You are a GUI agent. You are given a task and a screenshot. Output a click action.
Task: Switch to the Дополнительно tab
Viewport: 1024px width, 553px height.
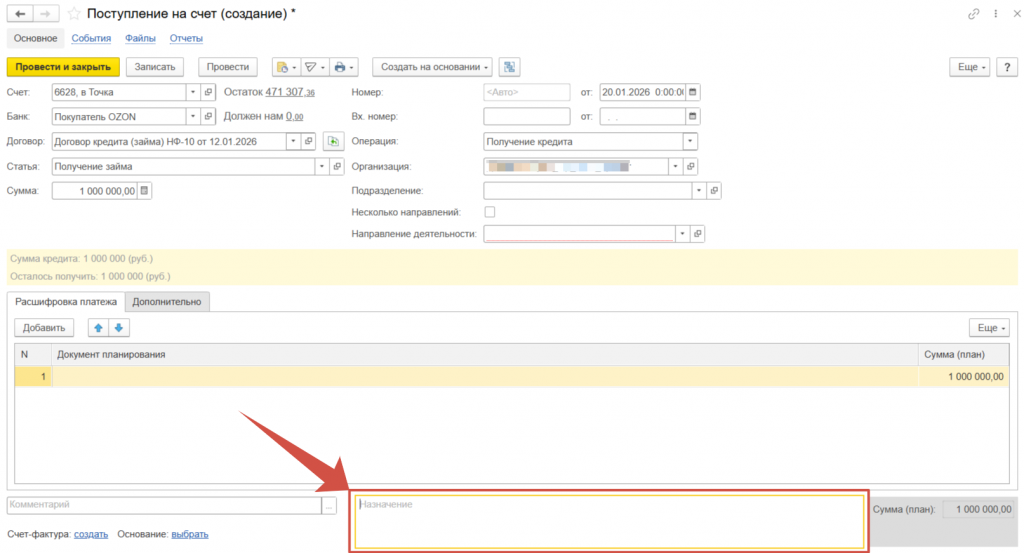click(167, 301)
